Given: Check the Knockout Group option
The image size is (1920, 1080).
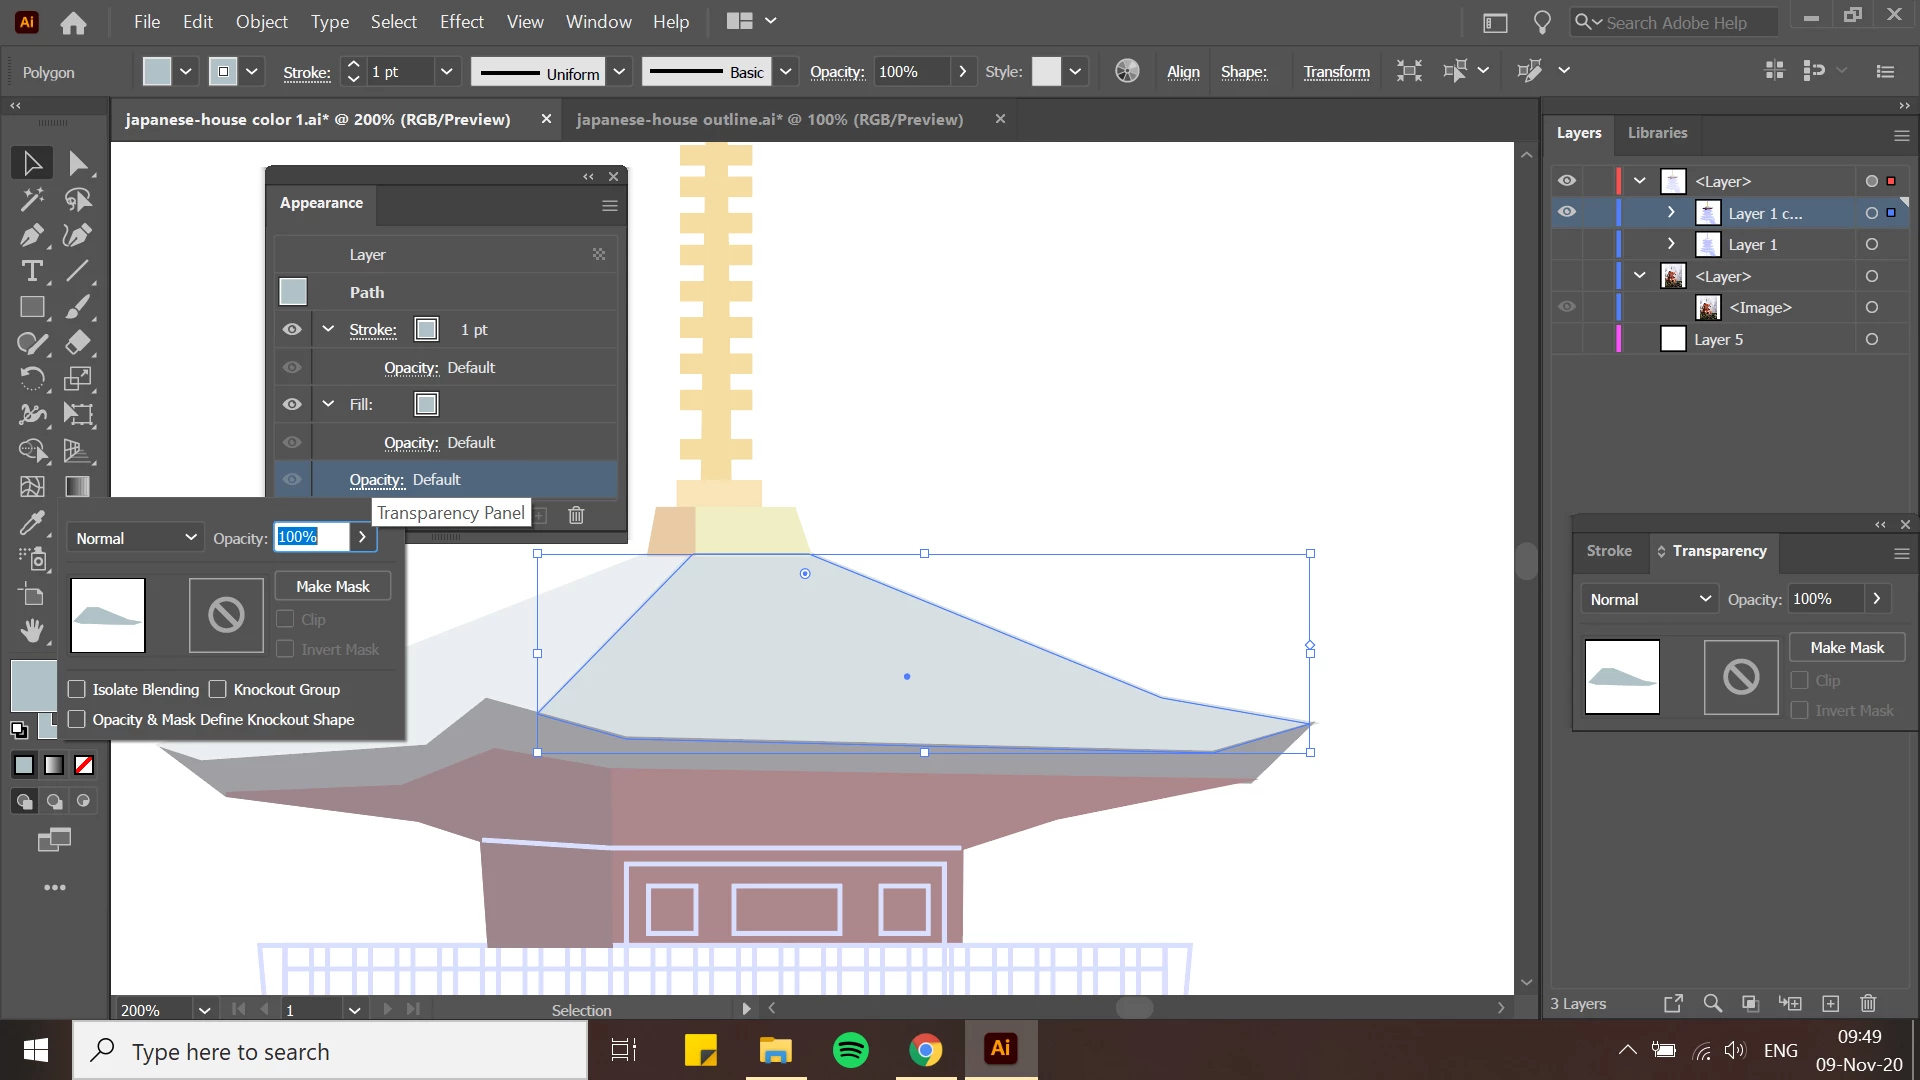Looking at the screenshot, I should click(218, 689).
